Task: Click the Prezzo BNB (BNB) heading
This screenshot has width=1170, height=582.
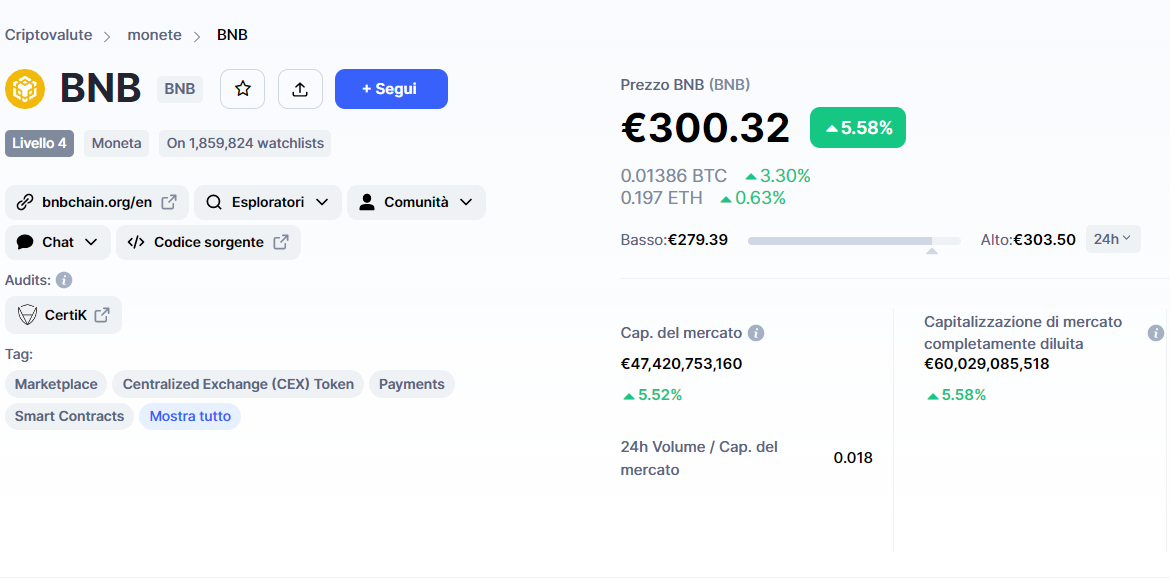Action: pyautogui.click(x=685, y=84)
